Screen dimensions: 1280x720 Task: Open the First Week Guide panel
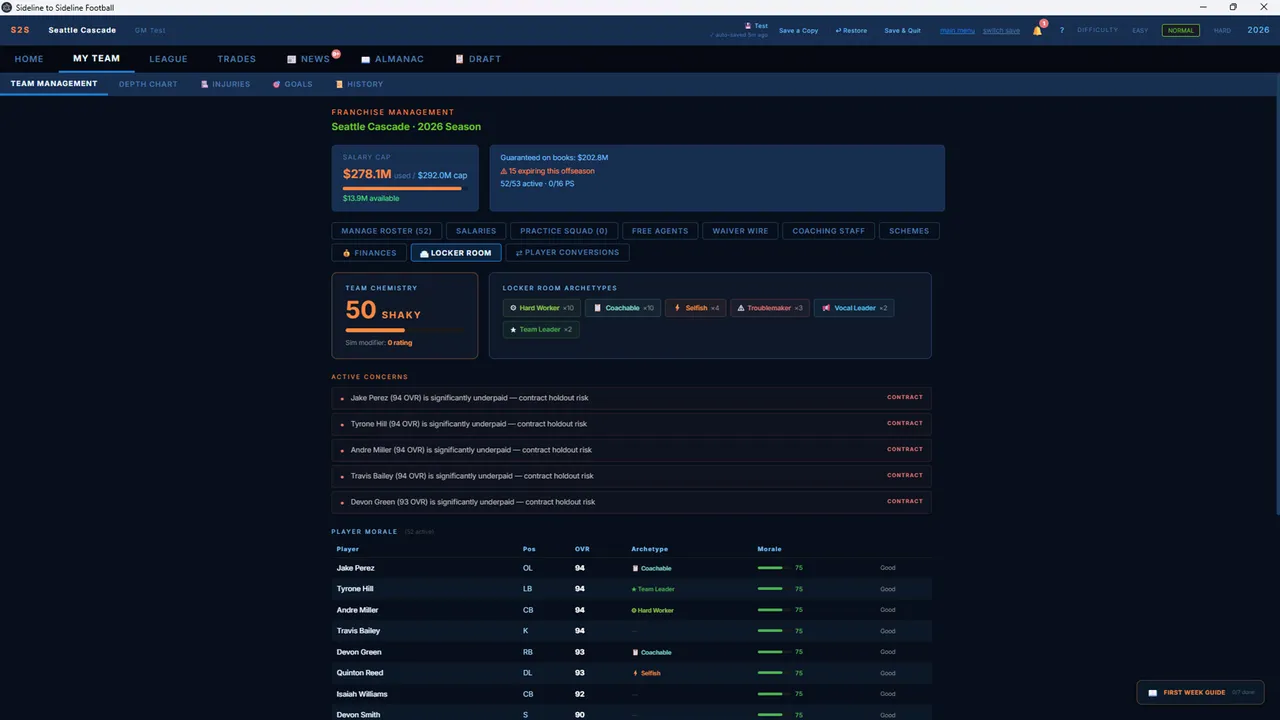(x=1200, y=692)
